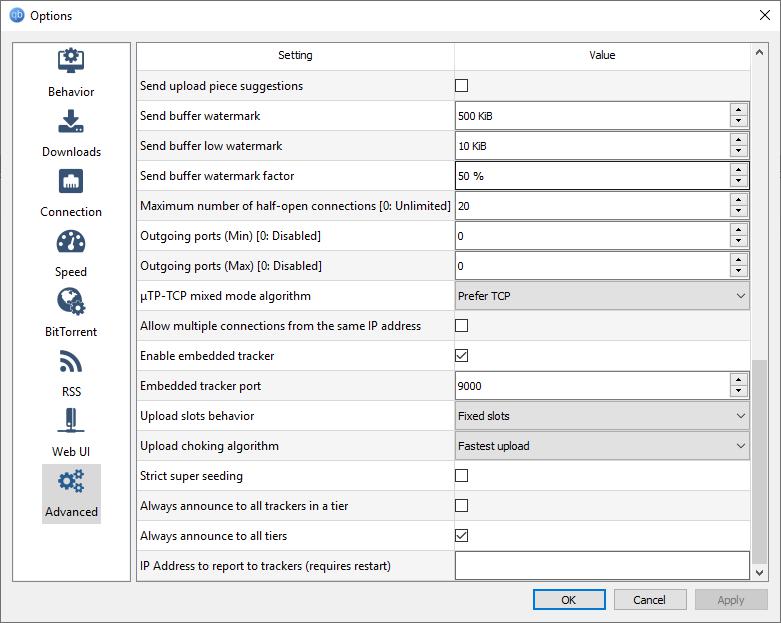Image resolution: width=781 pixels, height=623 pixels.
Task: Click the "Strict super seeding" label
Action: pos(191,476)
